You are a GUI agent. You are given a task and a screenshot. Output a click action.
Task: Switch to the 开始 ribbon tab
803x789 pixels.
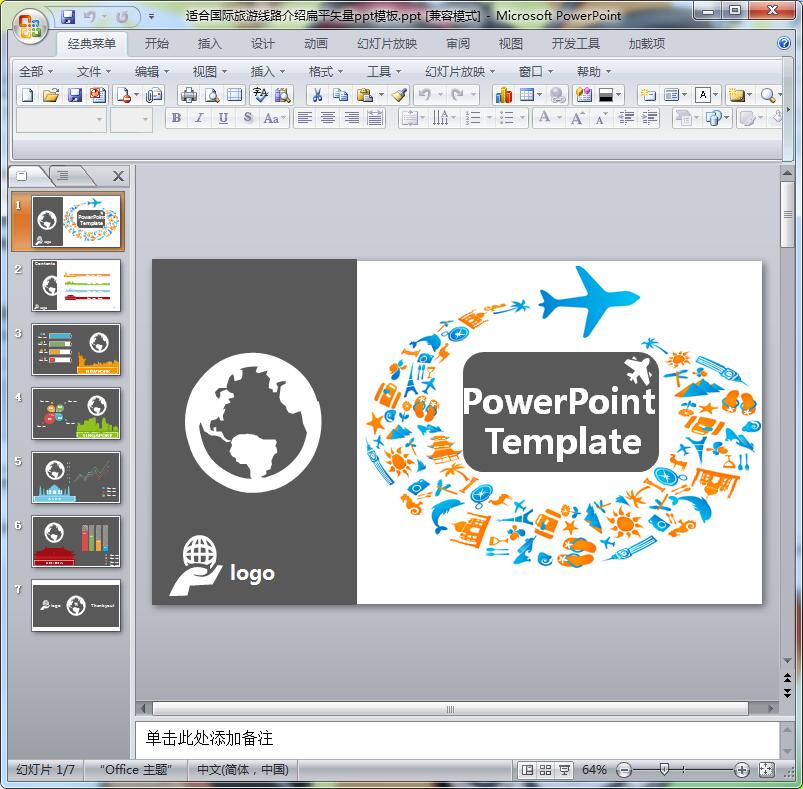coord(157,44)
